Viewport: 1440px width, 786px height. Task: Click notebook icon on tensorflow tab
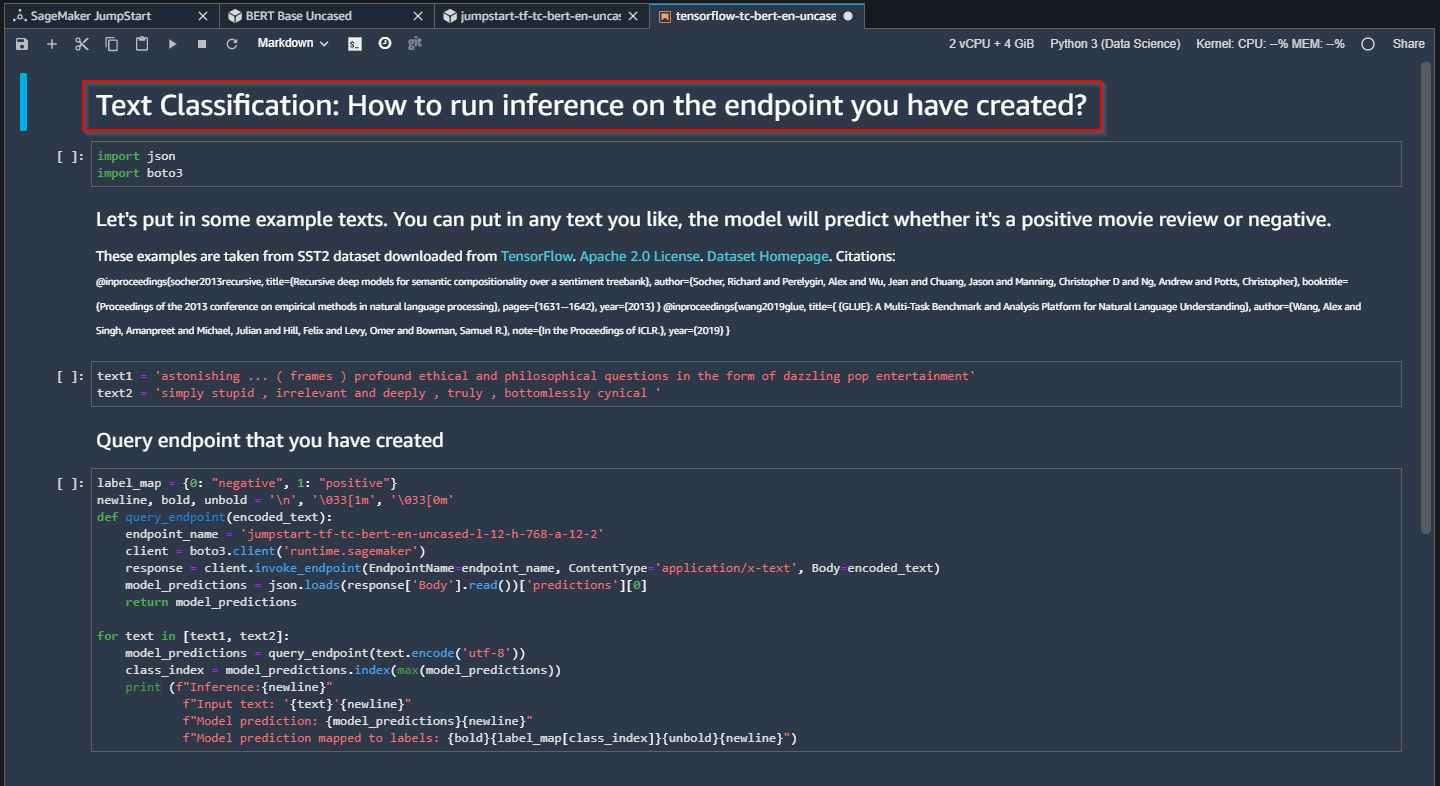pyautogui.click(x=665, y=16)
